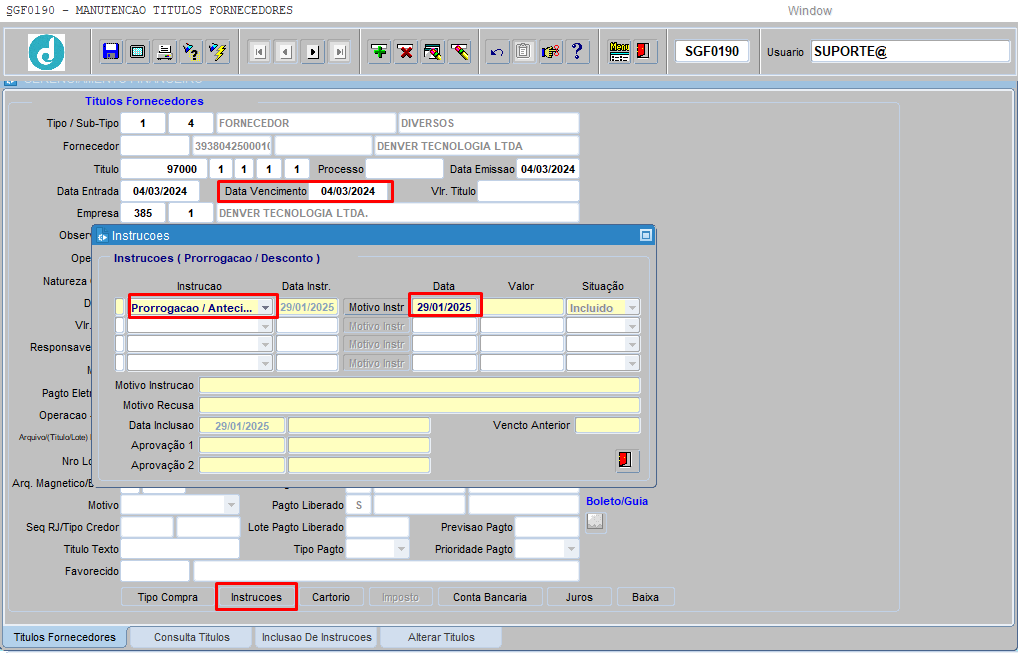Click the Data field showing 29/01/2025 in Instrucoes
The image size is (1018, 653).
pos(445,307)
